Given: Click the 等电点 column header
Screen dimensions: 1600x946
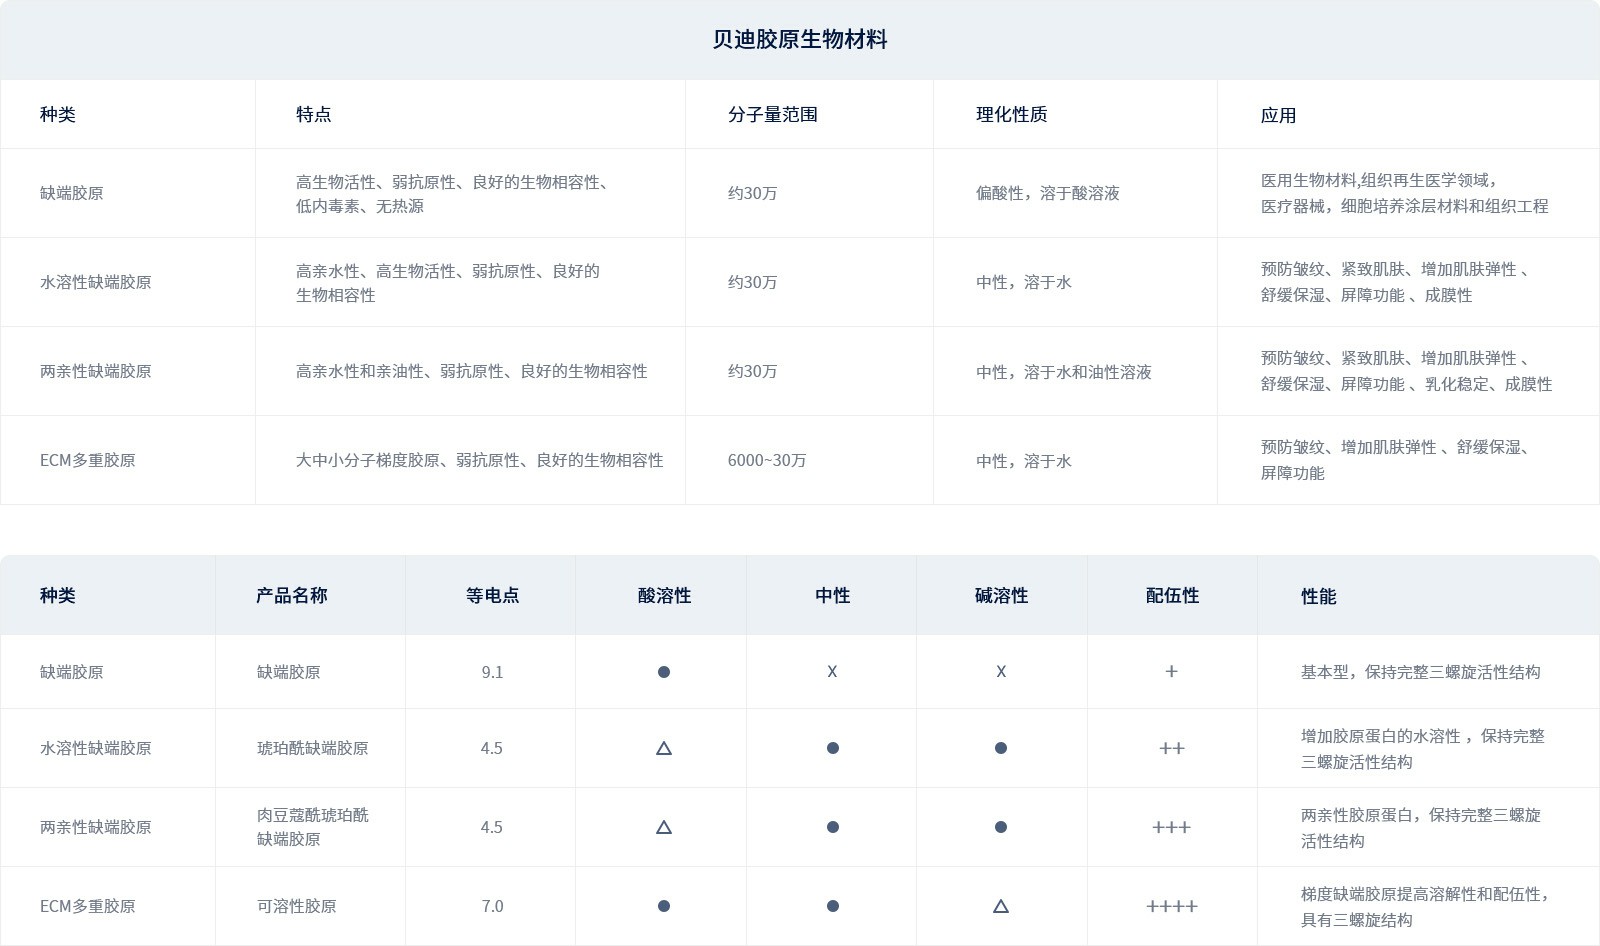Looking at the screenshot, I should coord(492,595).
